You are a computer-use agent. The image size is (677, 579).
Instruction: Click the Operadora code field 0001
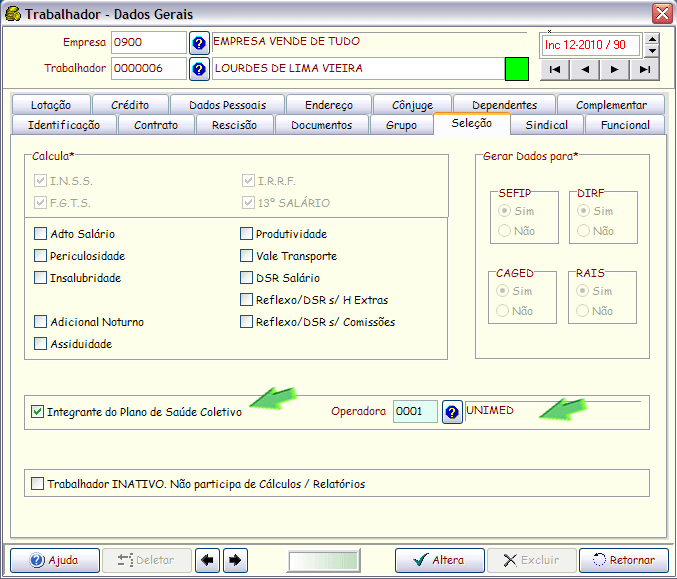pyautogui.click(x=415, y=411)
